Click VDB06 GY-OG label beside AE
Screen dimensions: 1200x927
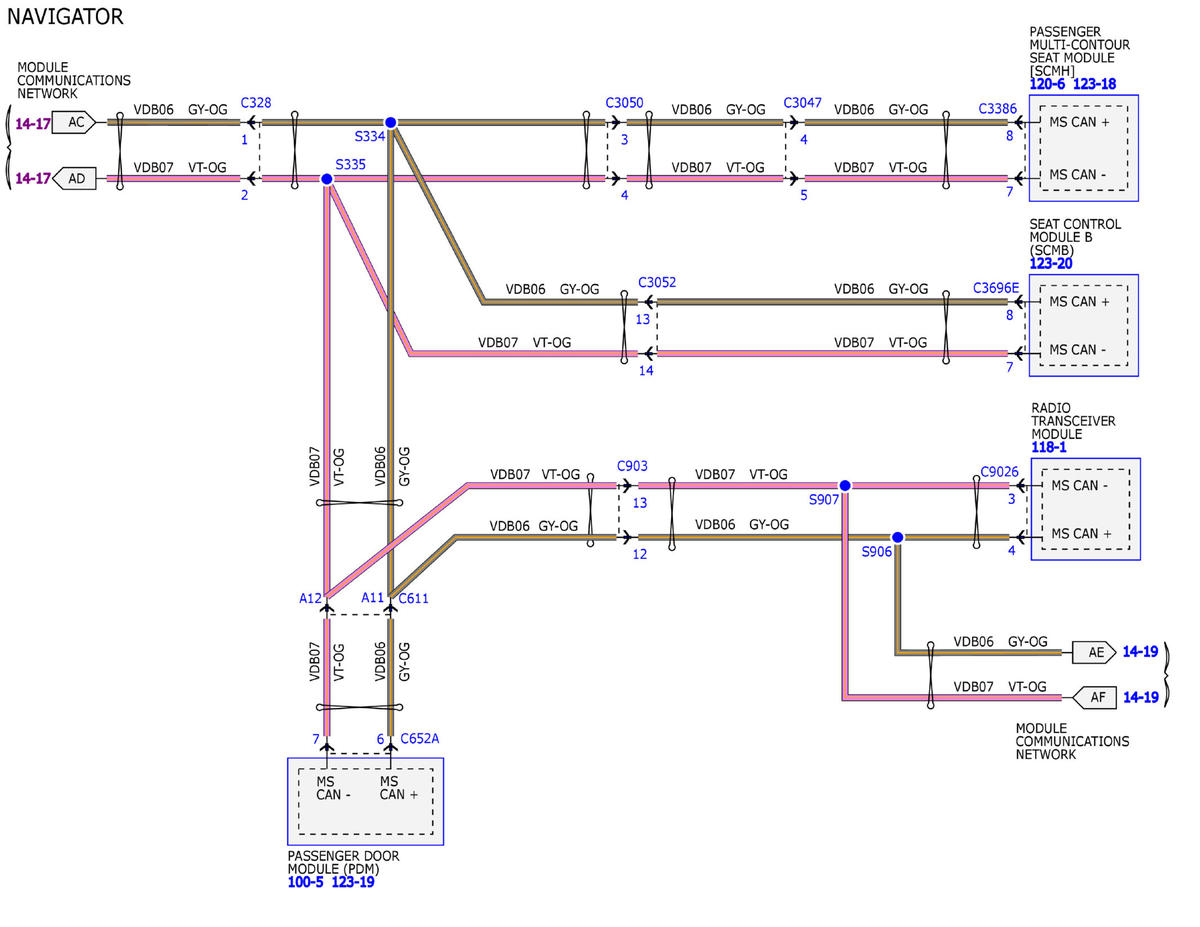(x=1000, y=642)
